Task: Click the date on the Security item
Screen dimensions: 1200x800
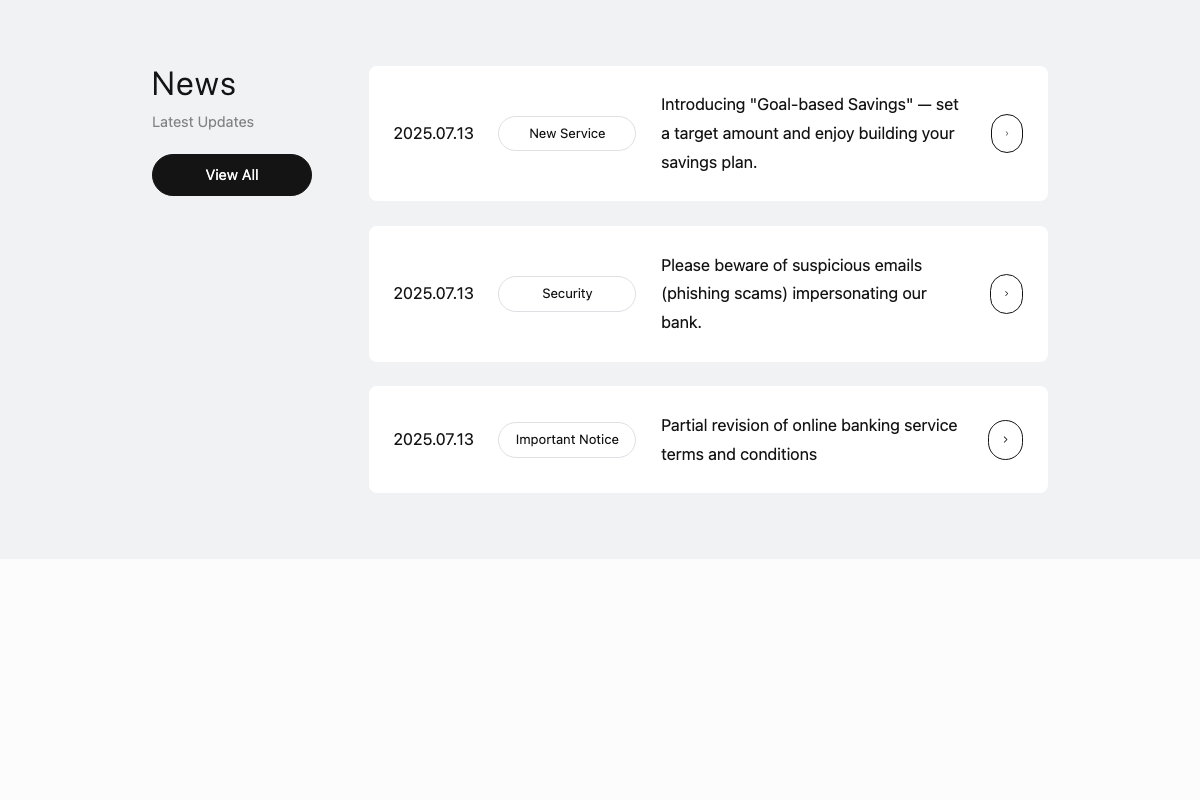Action: (x=433, y=294)
